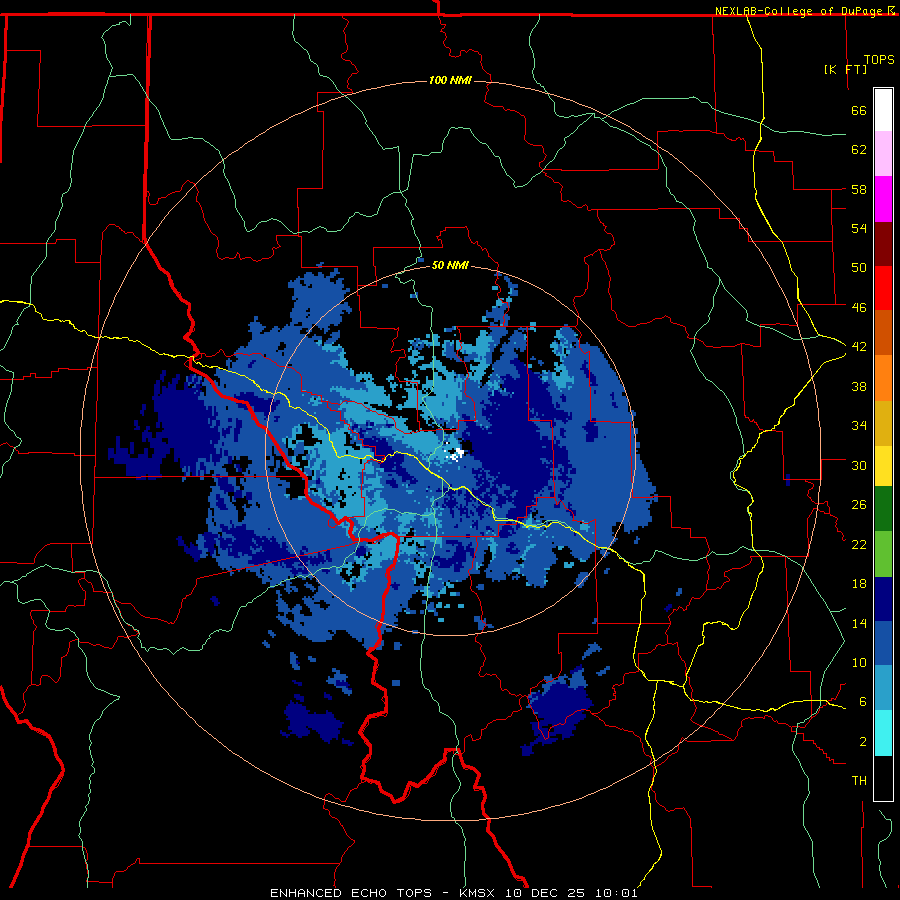Click the 'NEXLAB-College of DuPage' credit text
The height and width of the screenshot is (900, 900).
coord(800,11)
